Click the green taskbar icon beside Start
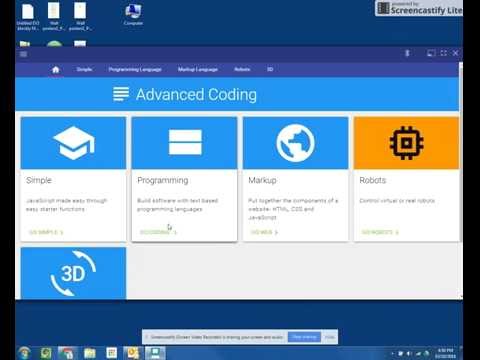This screenshot has width=480, height=360. 46,353
